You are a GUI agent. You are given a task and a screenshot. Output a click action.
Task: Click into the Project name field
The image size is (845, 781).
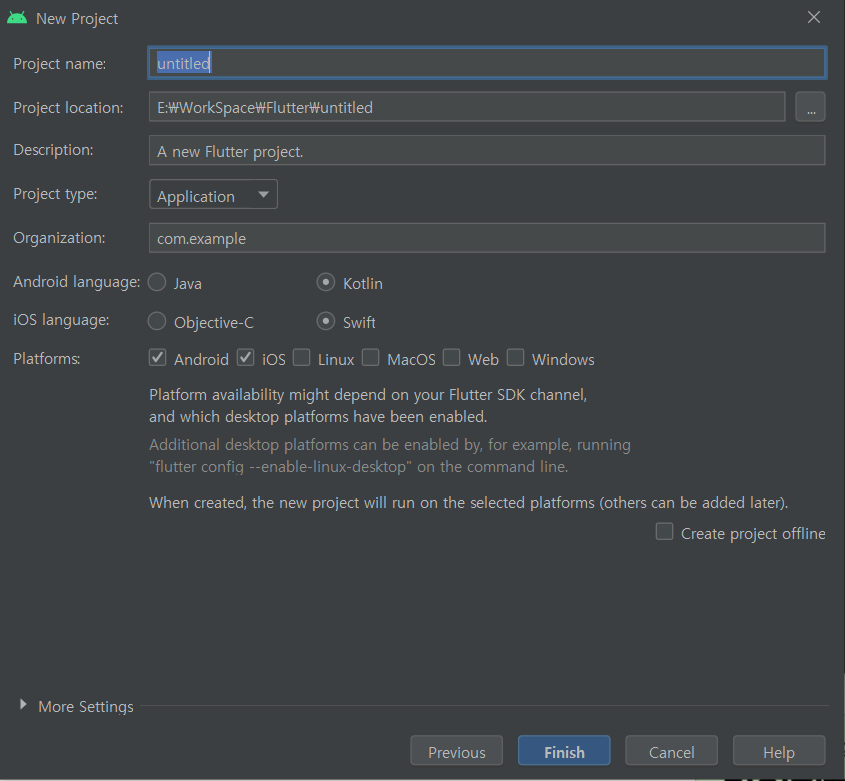click(x=487, y=63)
